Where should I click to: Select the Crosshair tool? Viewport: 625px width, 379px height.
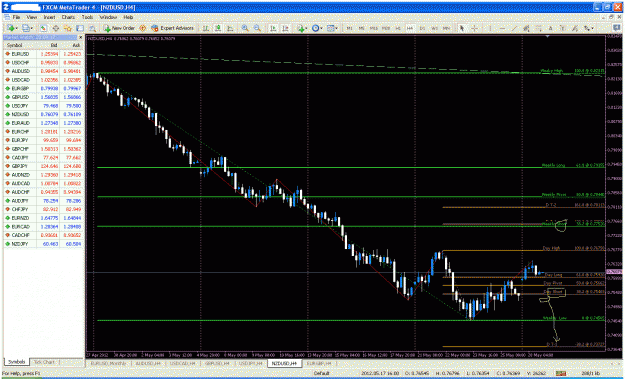tap(474, 28)
